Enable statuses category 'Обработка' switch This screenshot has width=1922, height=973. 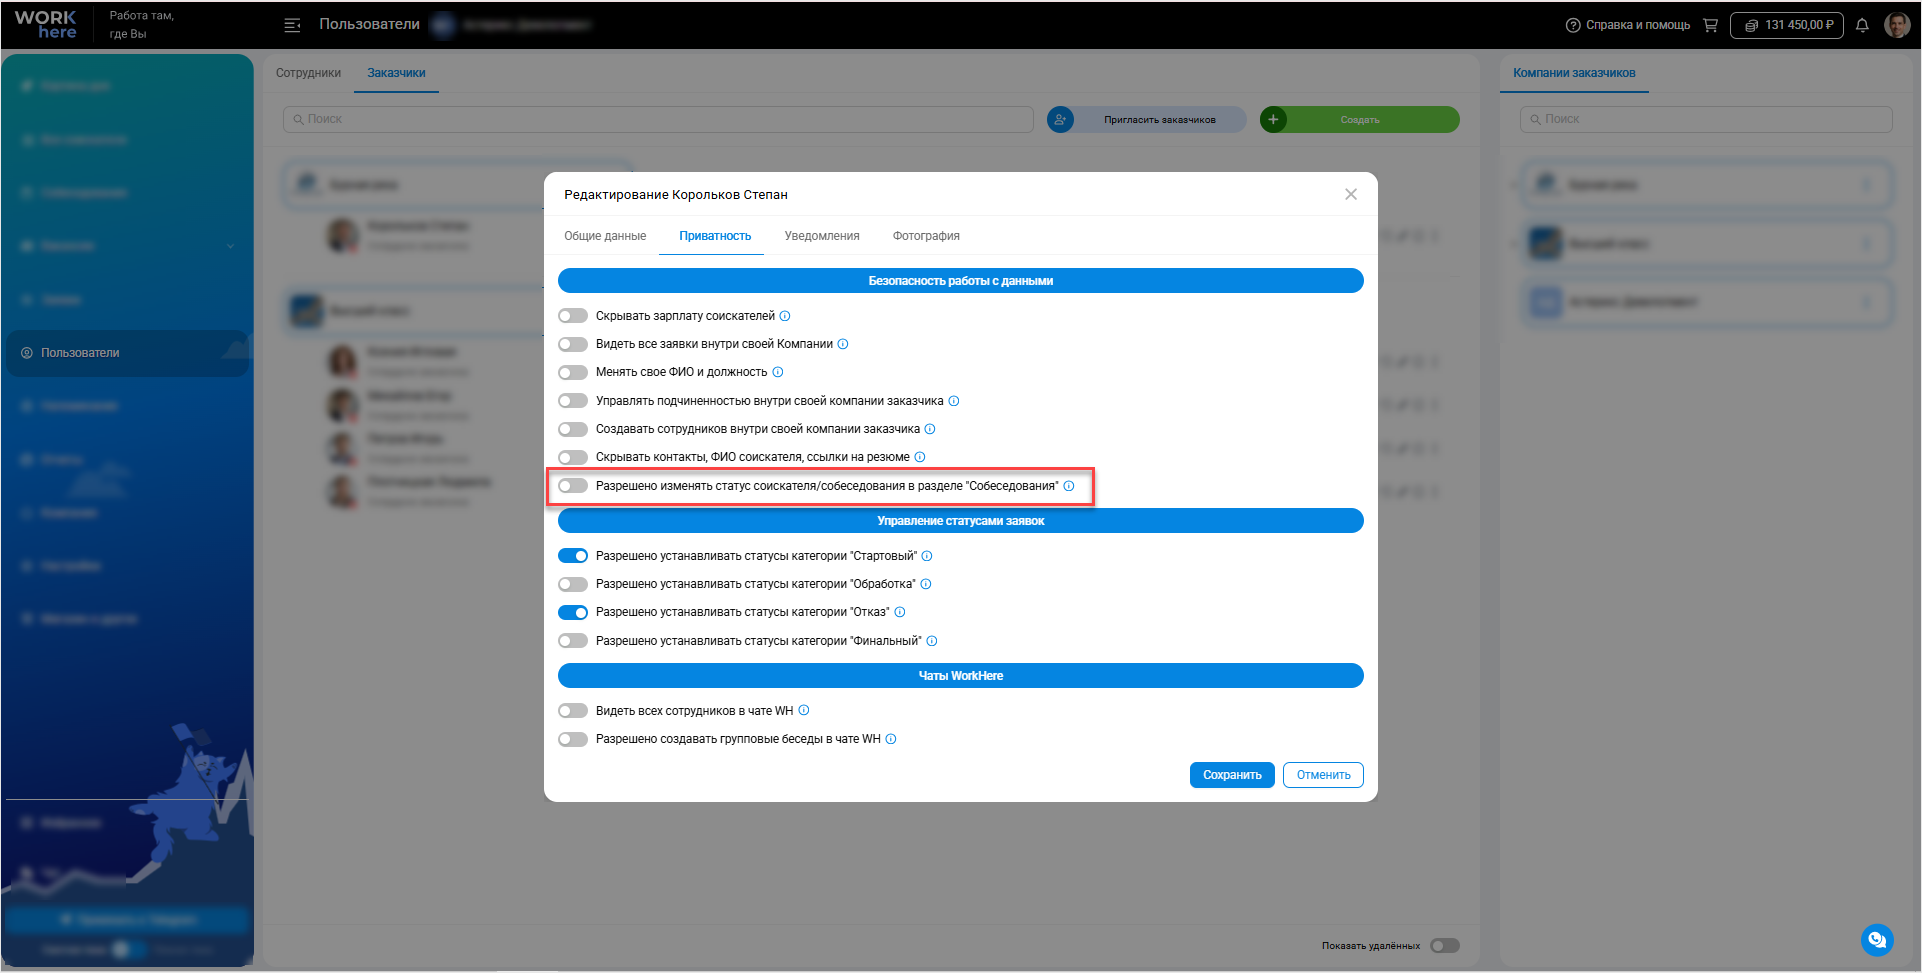pyautogui.click(x=573, y=584)
